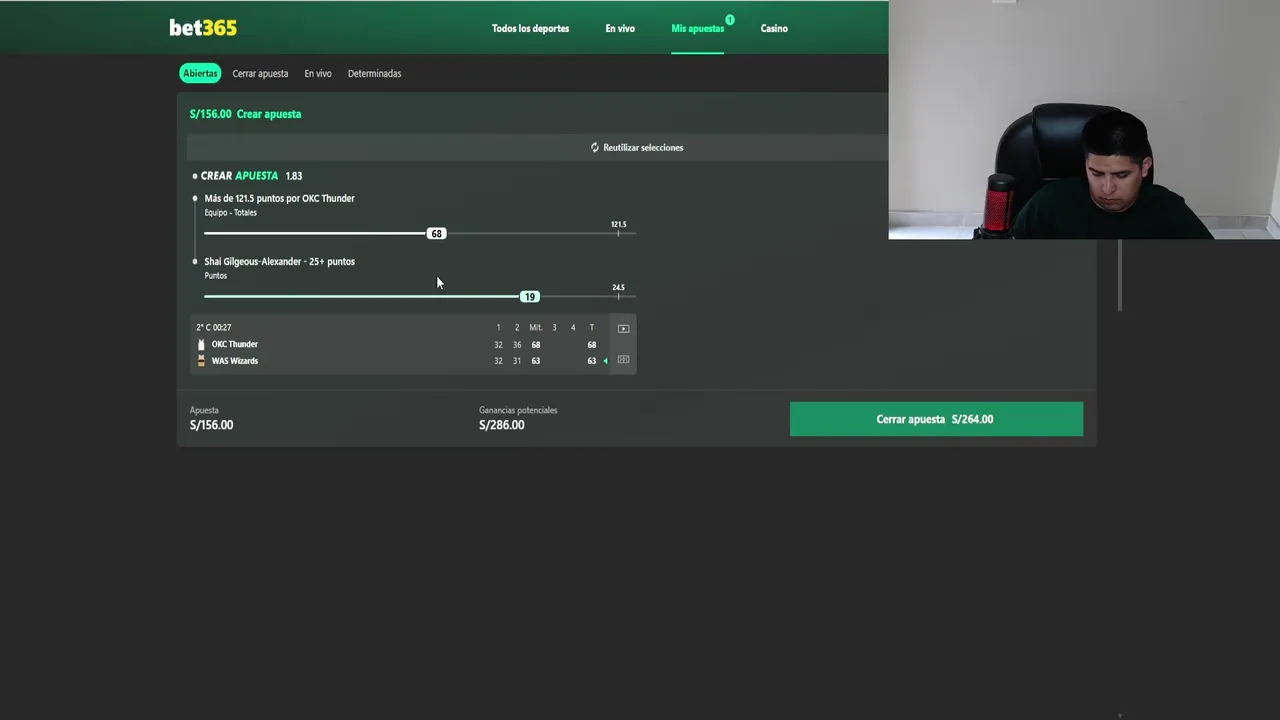Click the Mit. halftime column header
Image resolution: width=1280 pixels, height=720 pixels.
[x=535, y=327]
